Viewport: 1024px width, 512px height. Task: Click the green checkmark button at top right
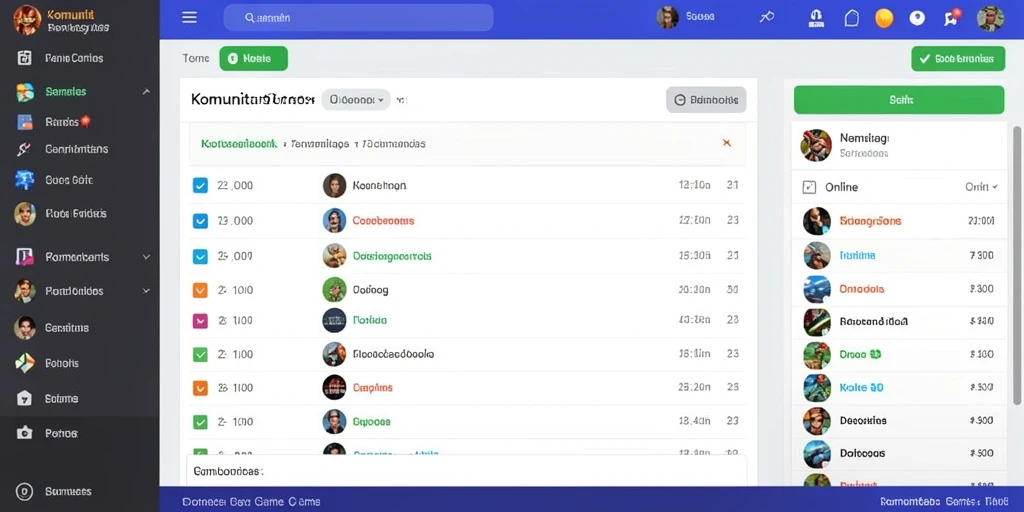pos(957,59)
